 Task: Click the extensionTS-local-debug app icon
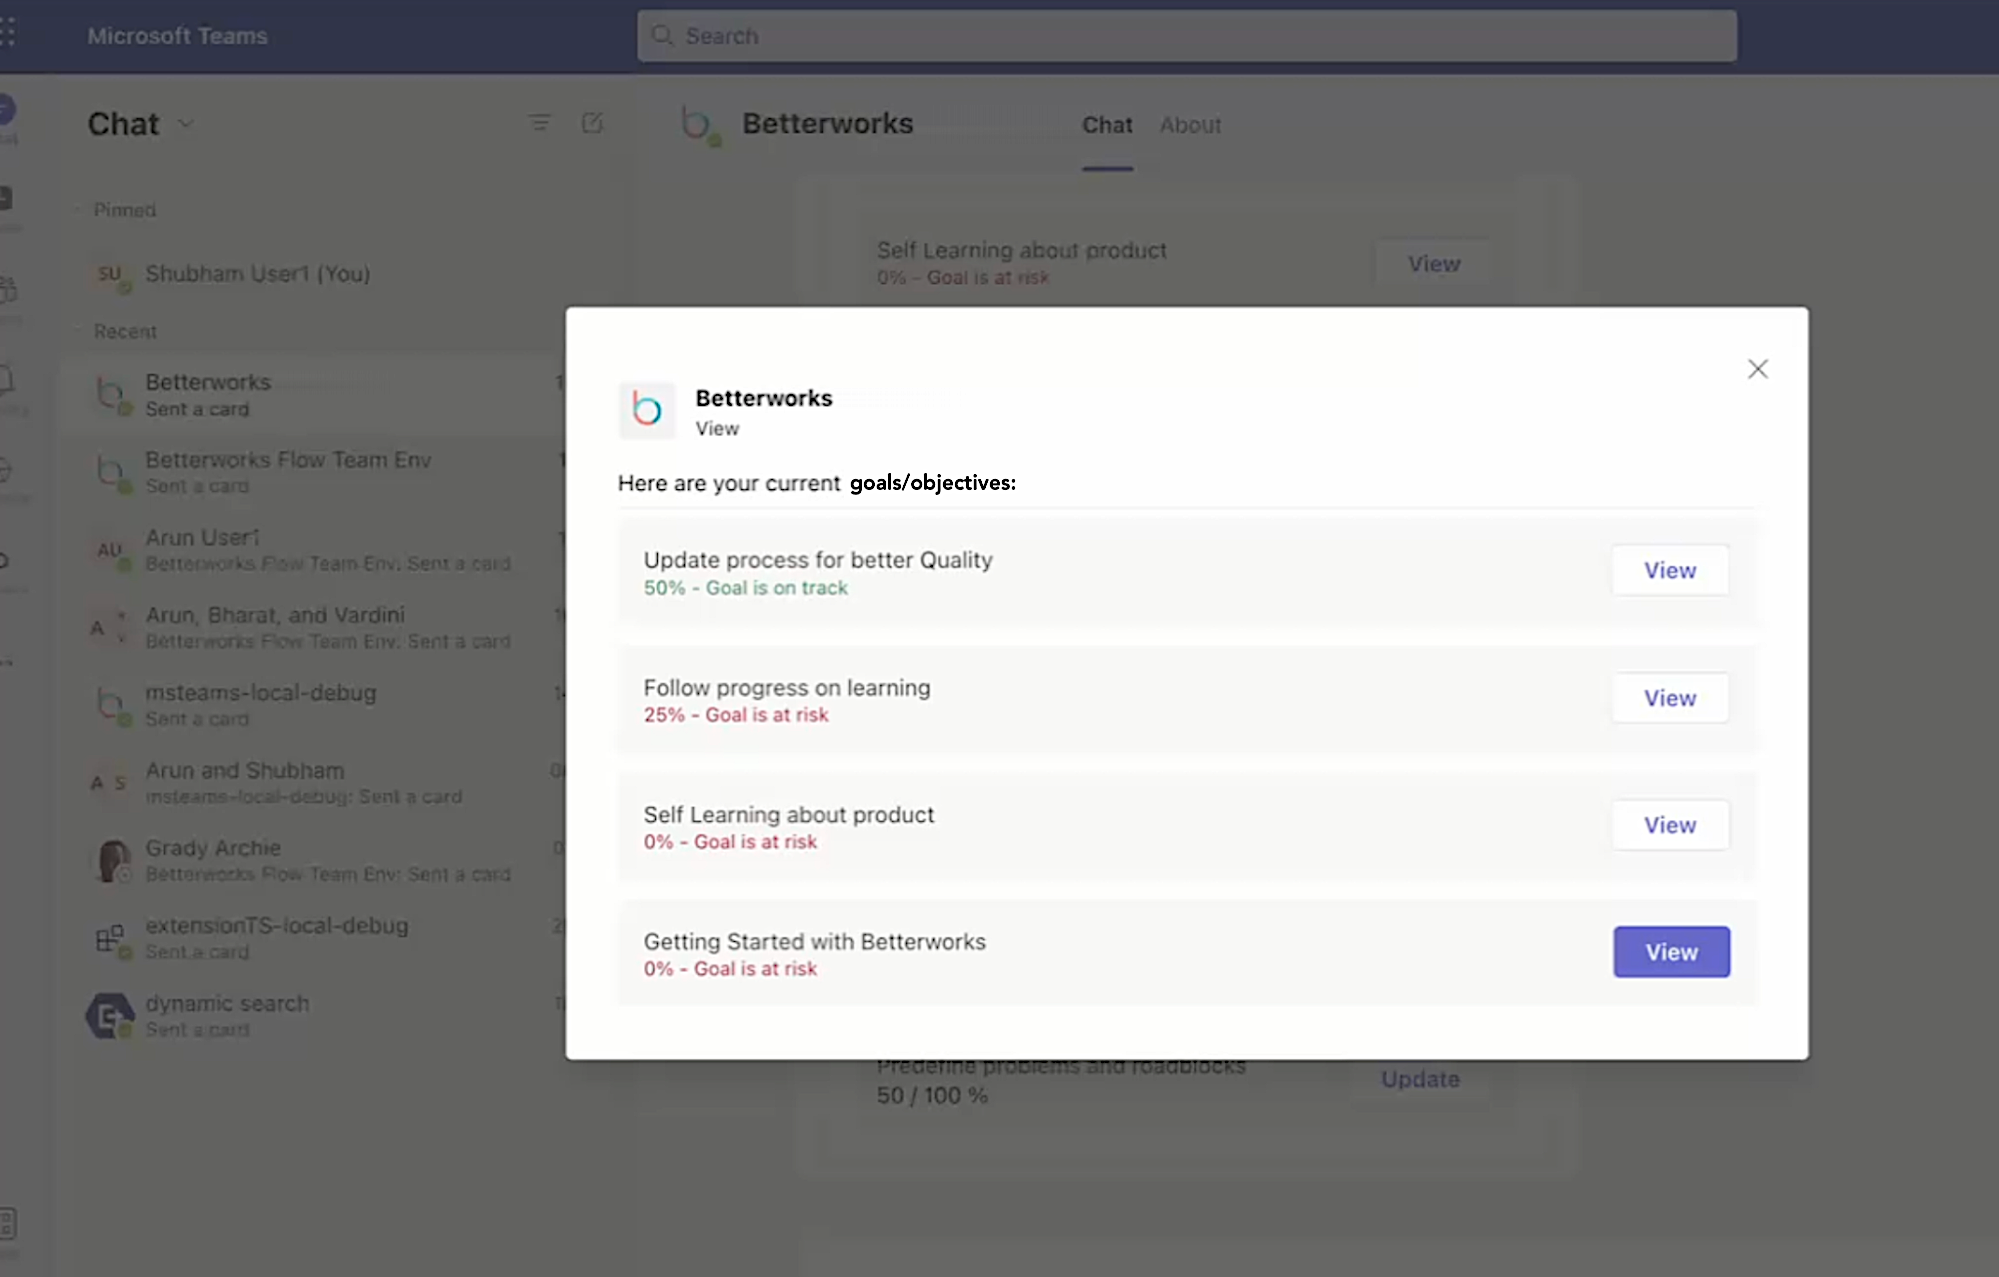[x=109, y=938]
